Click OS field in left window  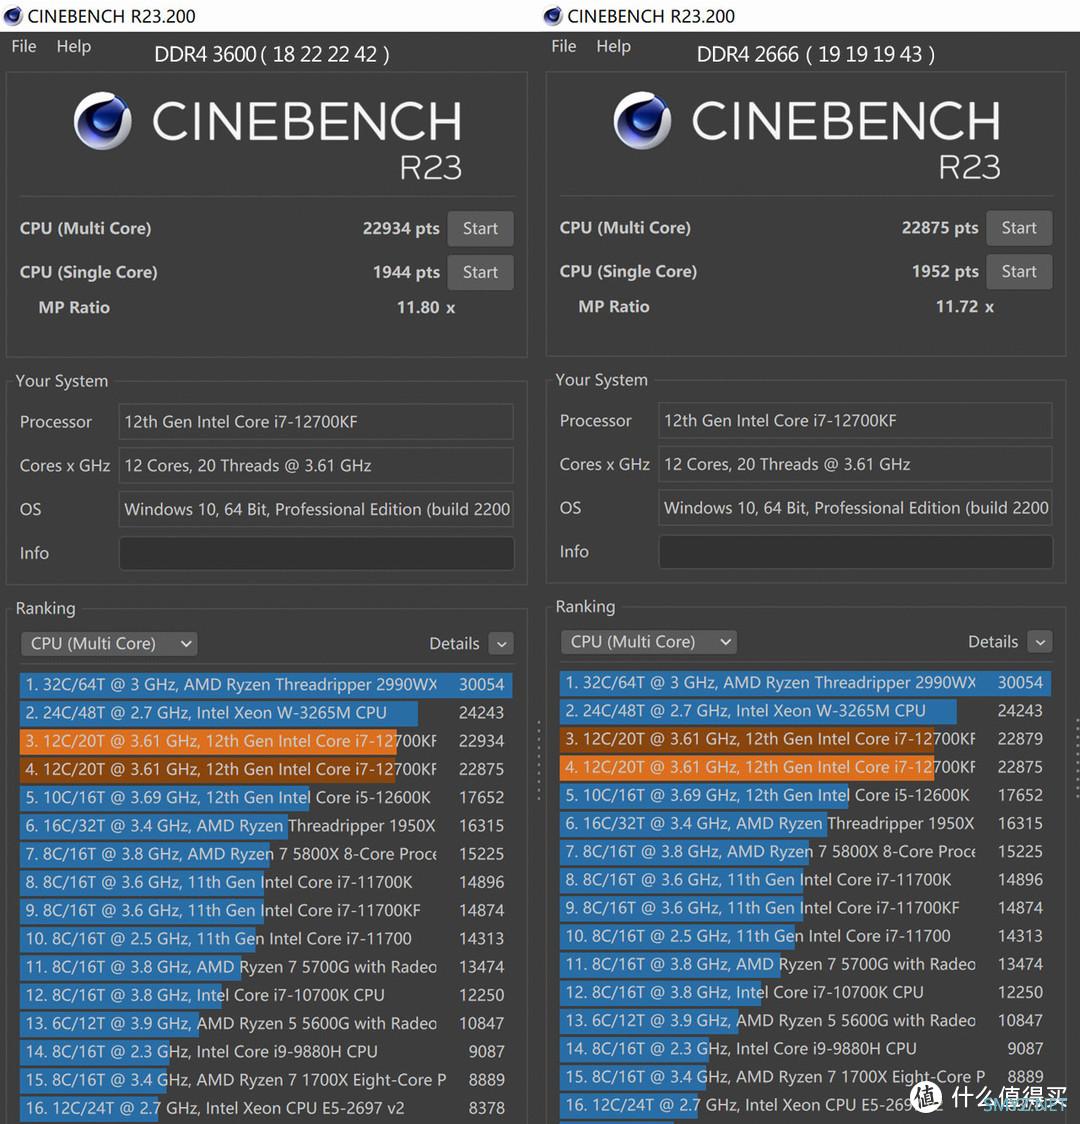click(316, 509)
